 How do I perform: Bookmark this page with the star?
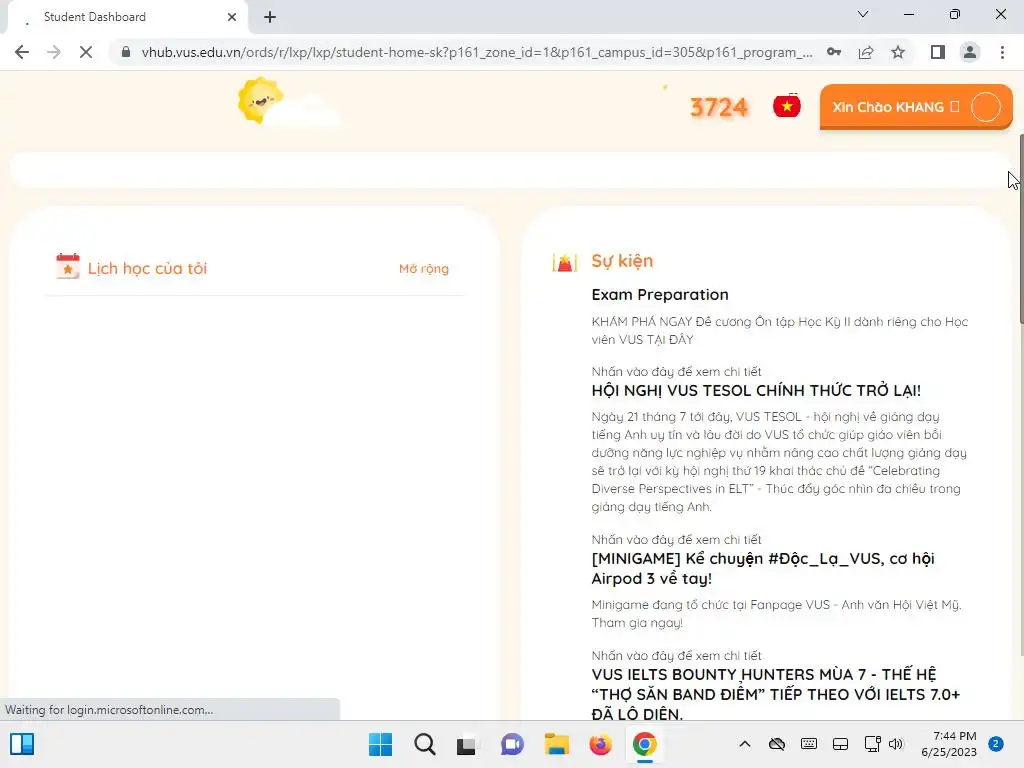click(898, 52)
